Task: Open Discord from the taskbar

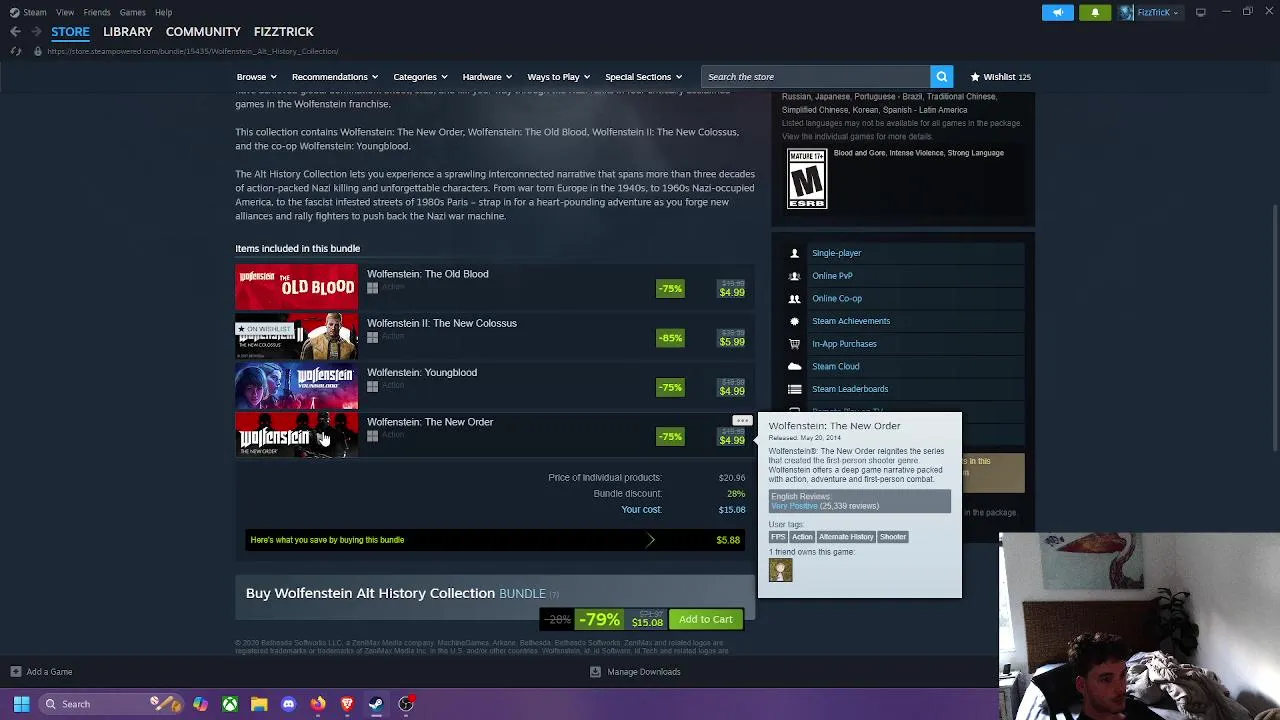Action: click(x=288, y=704)
